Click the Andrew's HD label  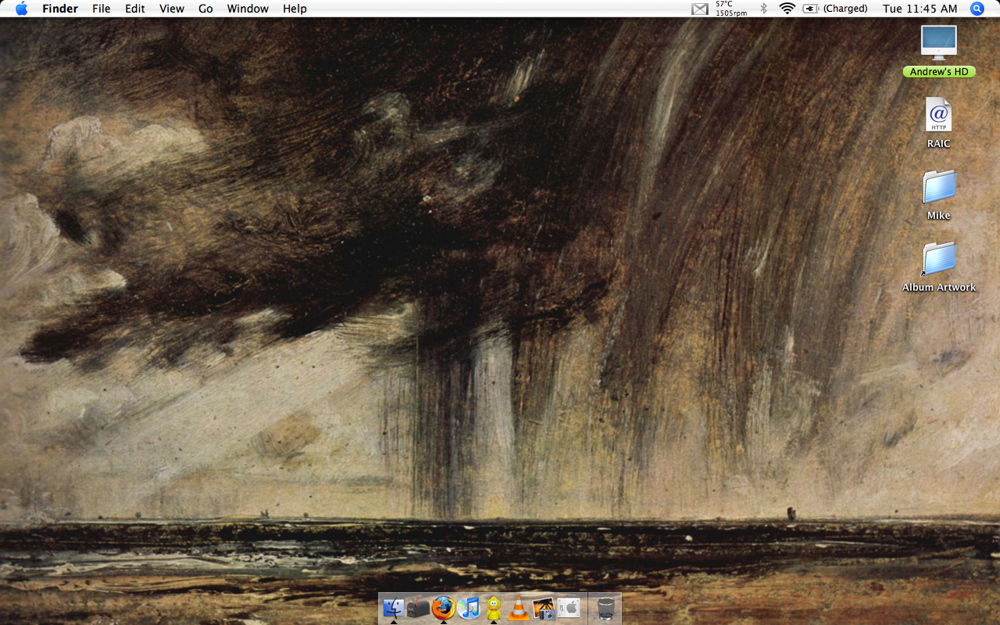pyautogui.click(x=939, y=71)
